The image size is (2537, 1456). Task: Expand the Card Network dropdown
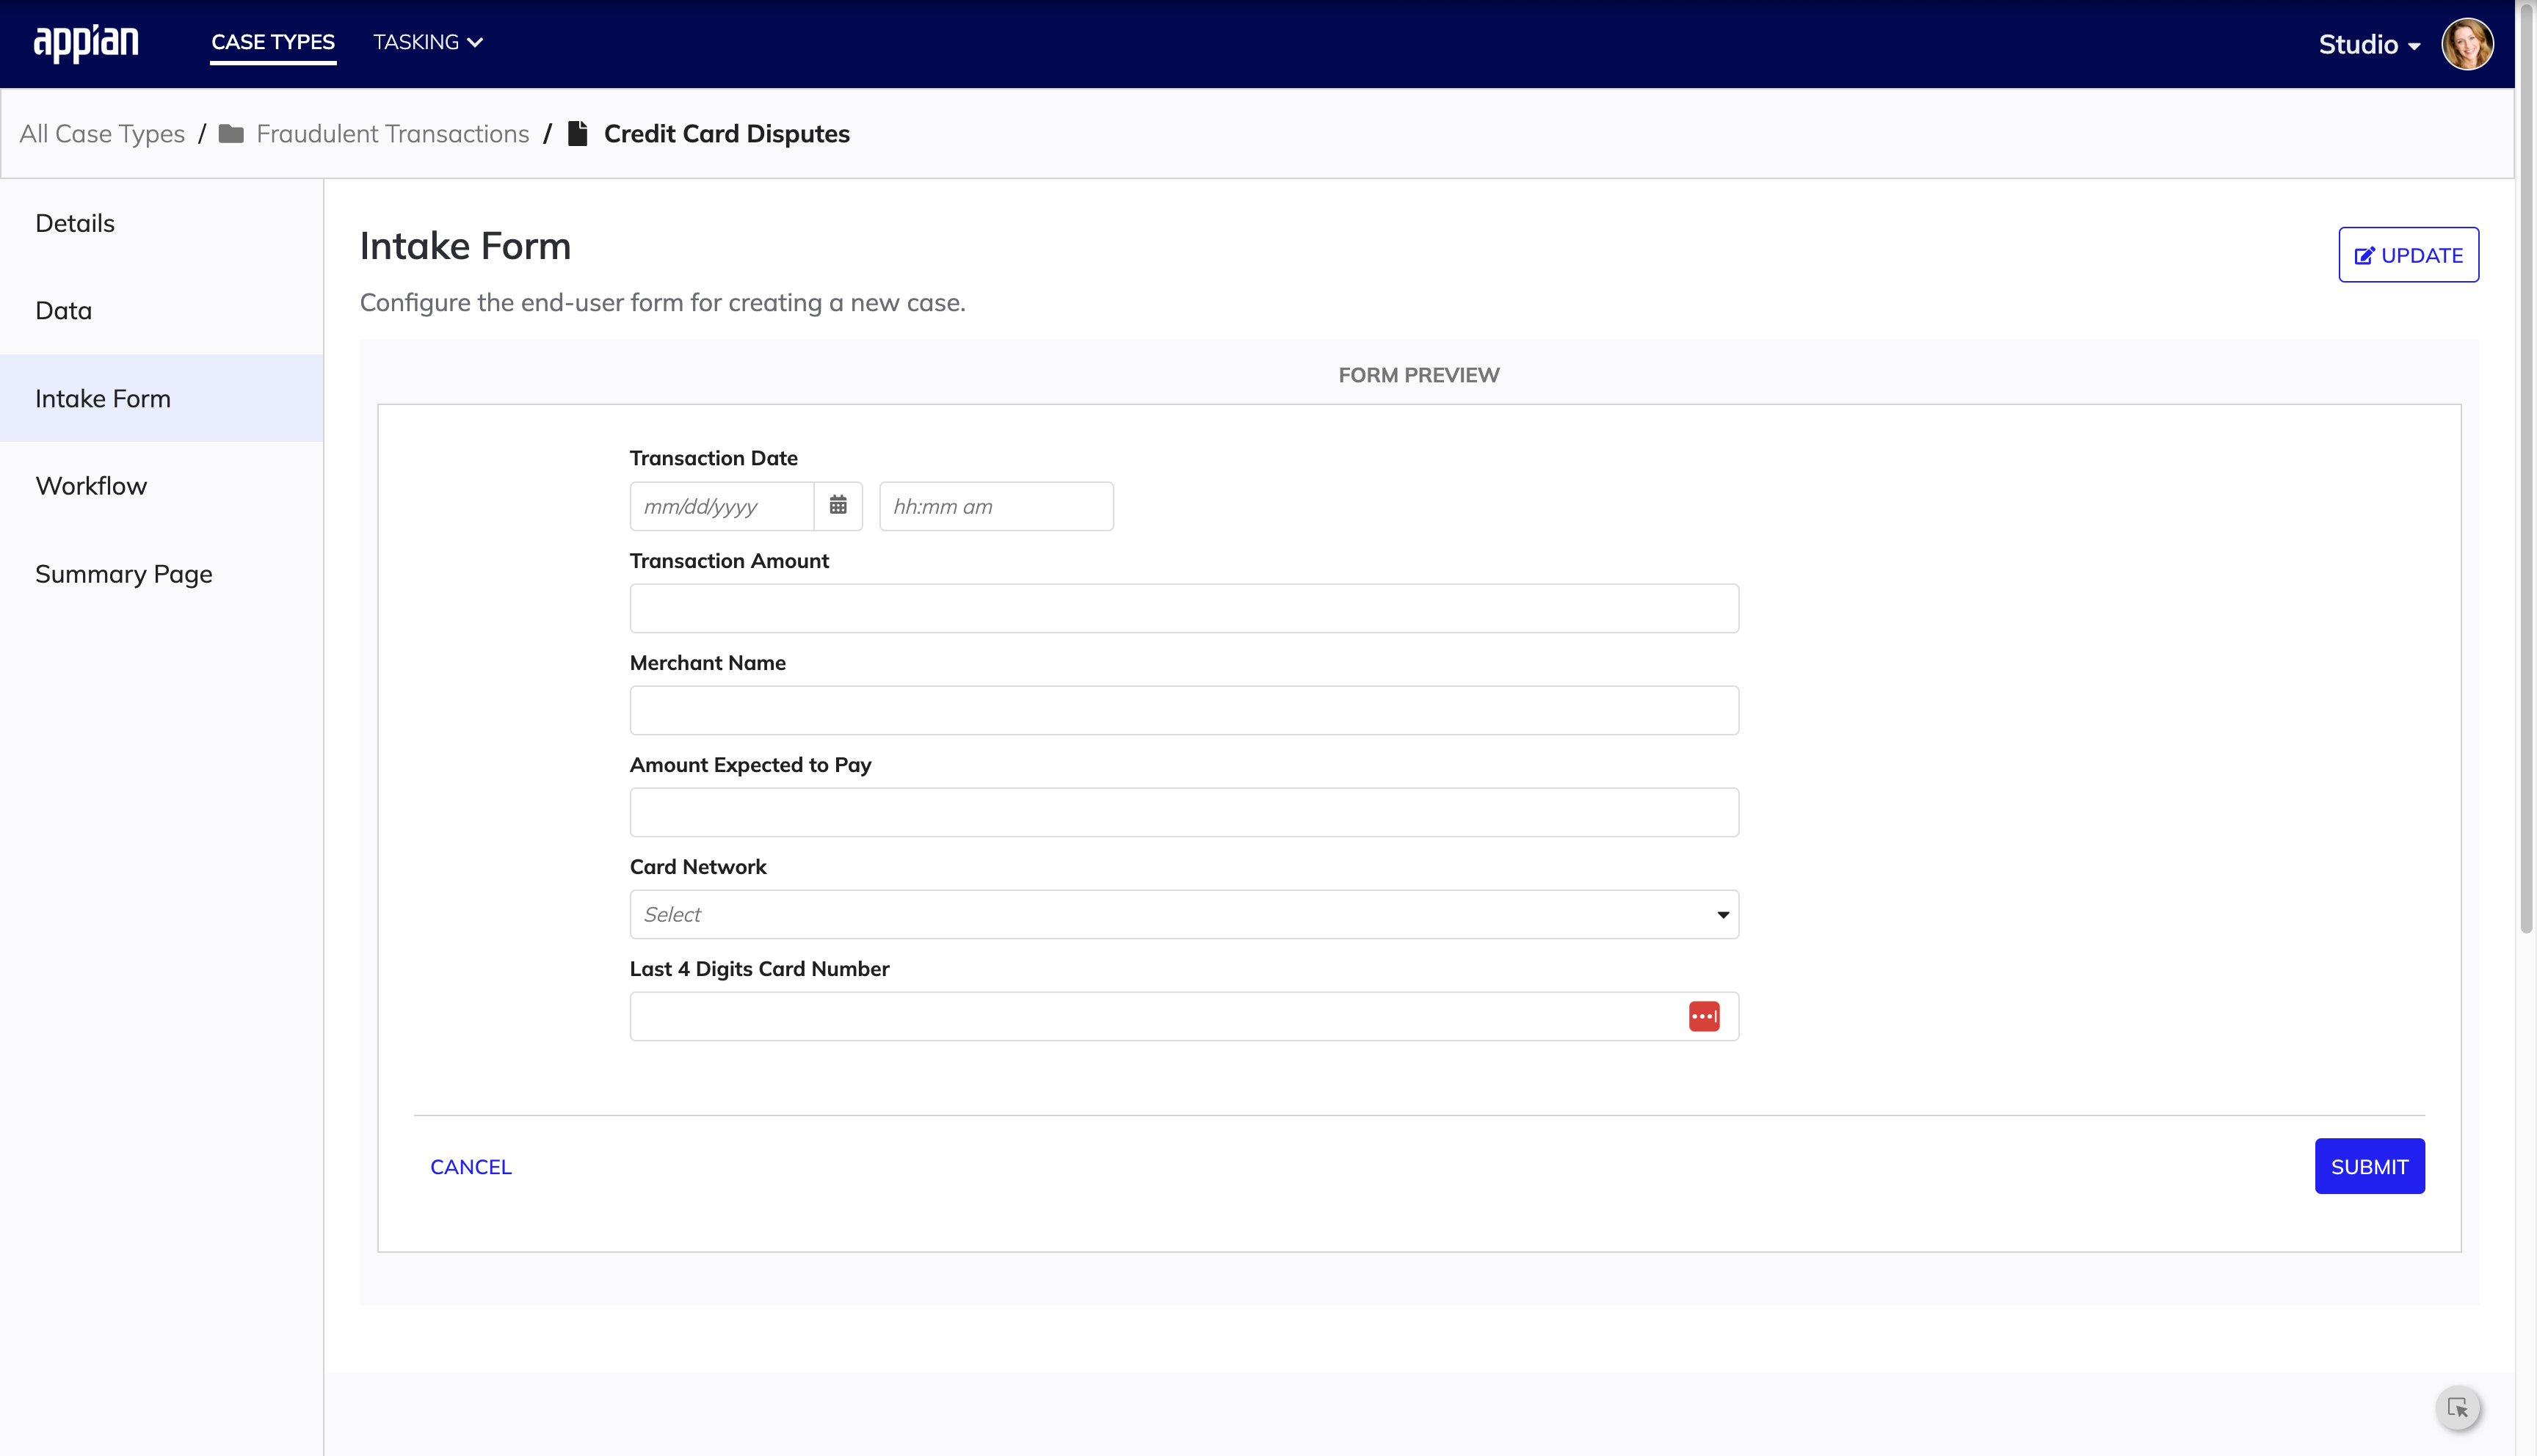tap(1183, 914)
